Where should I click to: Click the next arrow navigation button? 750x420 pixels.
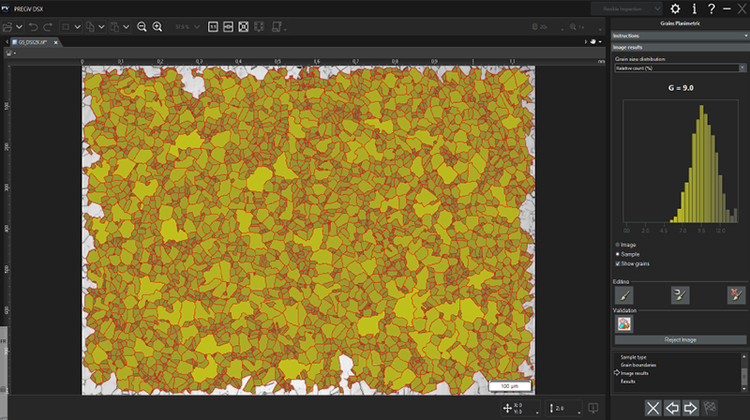pyautogui.click(x=690, y=408)
